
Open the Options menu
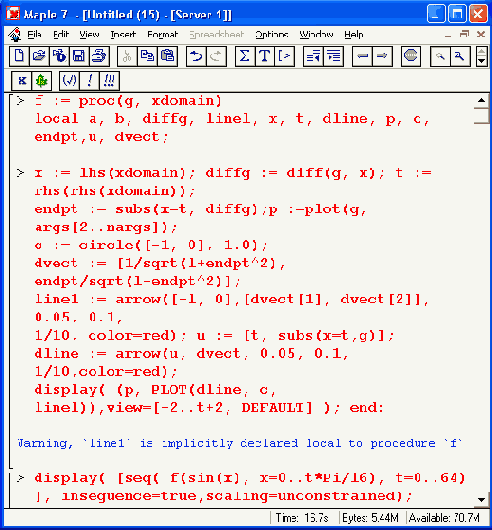pos(272,34)
